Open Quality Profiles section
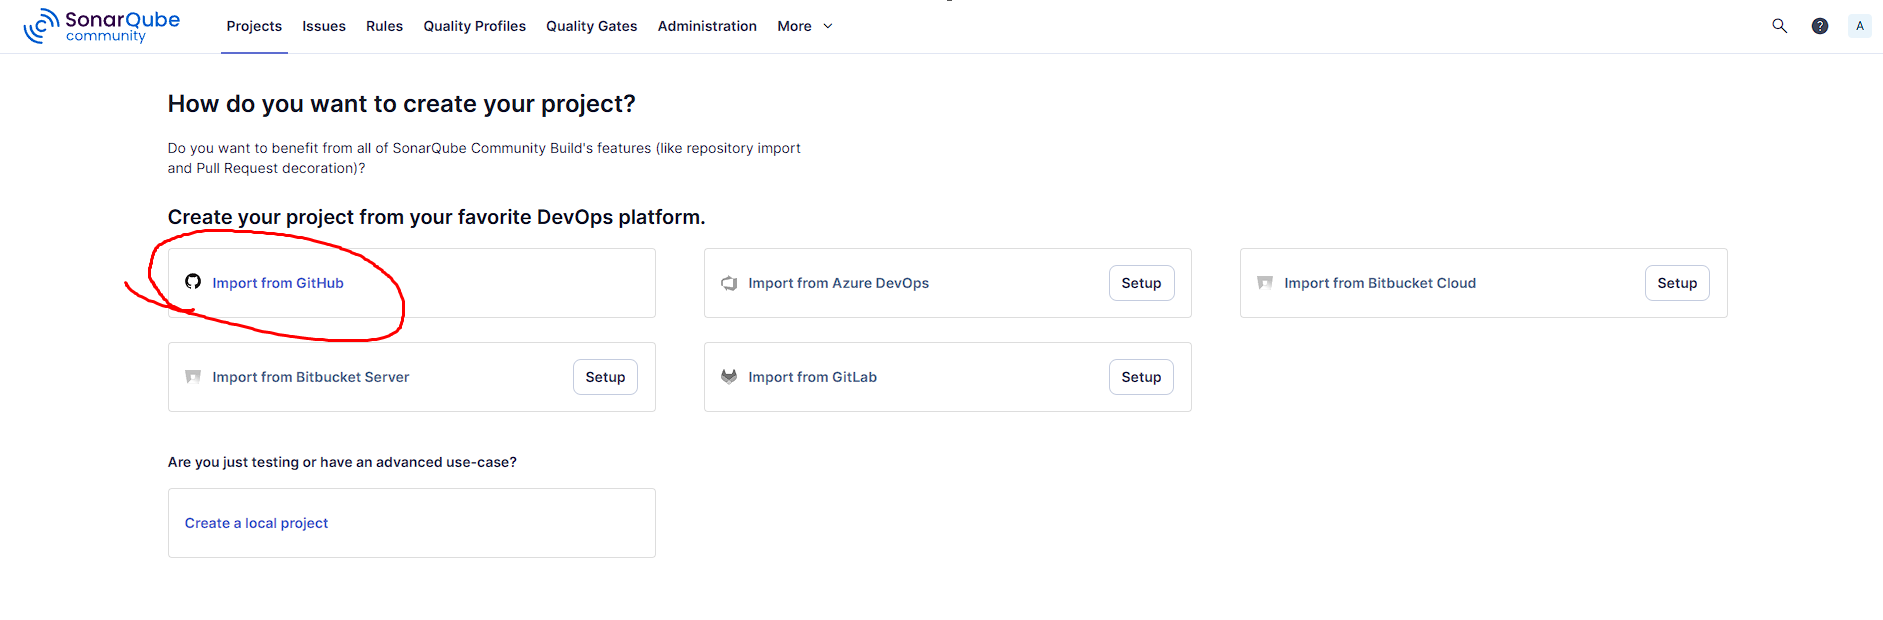 point(474,26)
